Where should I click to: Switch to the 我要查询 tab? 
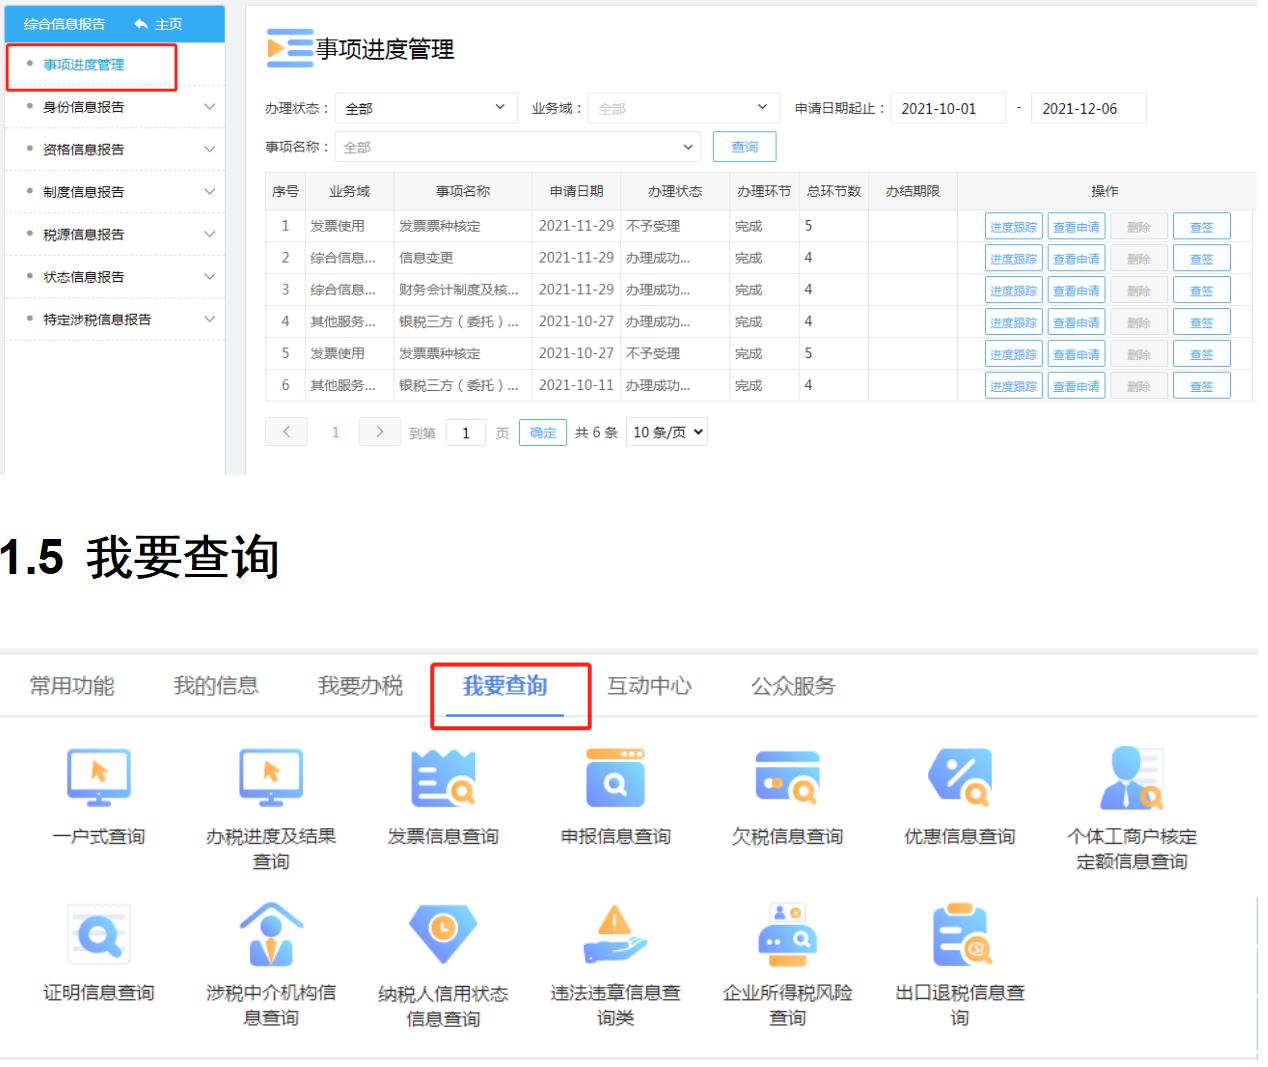[505, 686]
